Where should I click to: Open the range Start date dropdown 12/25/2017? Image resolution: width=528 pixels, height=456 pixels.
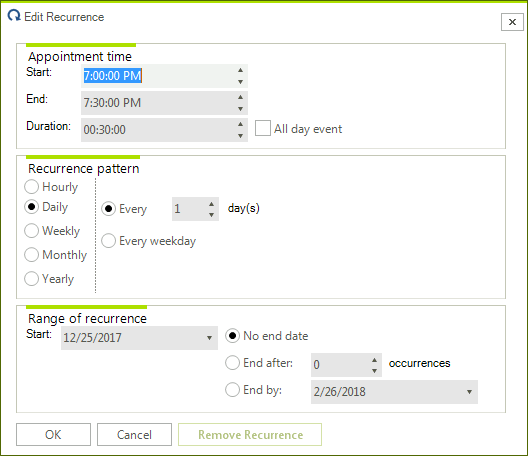(x=209, y=338)
